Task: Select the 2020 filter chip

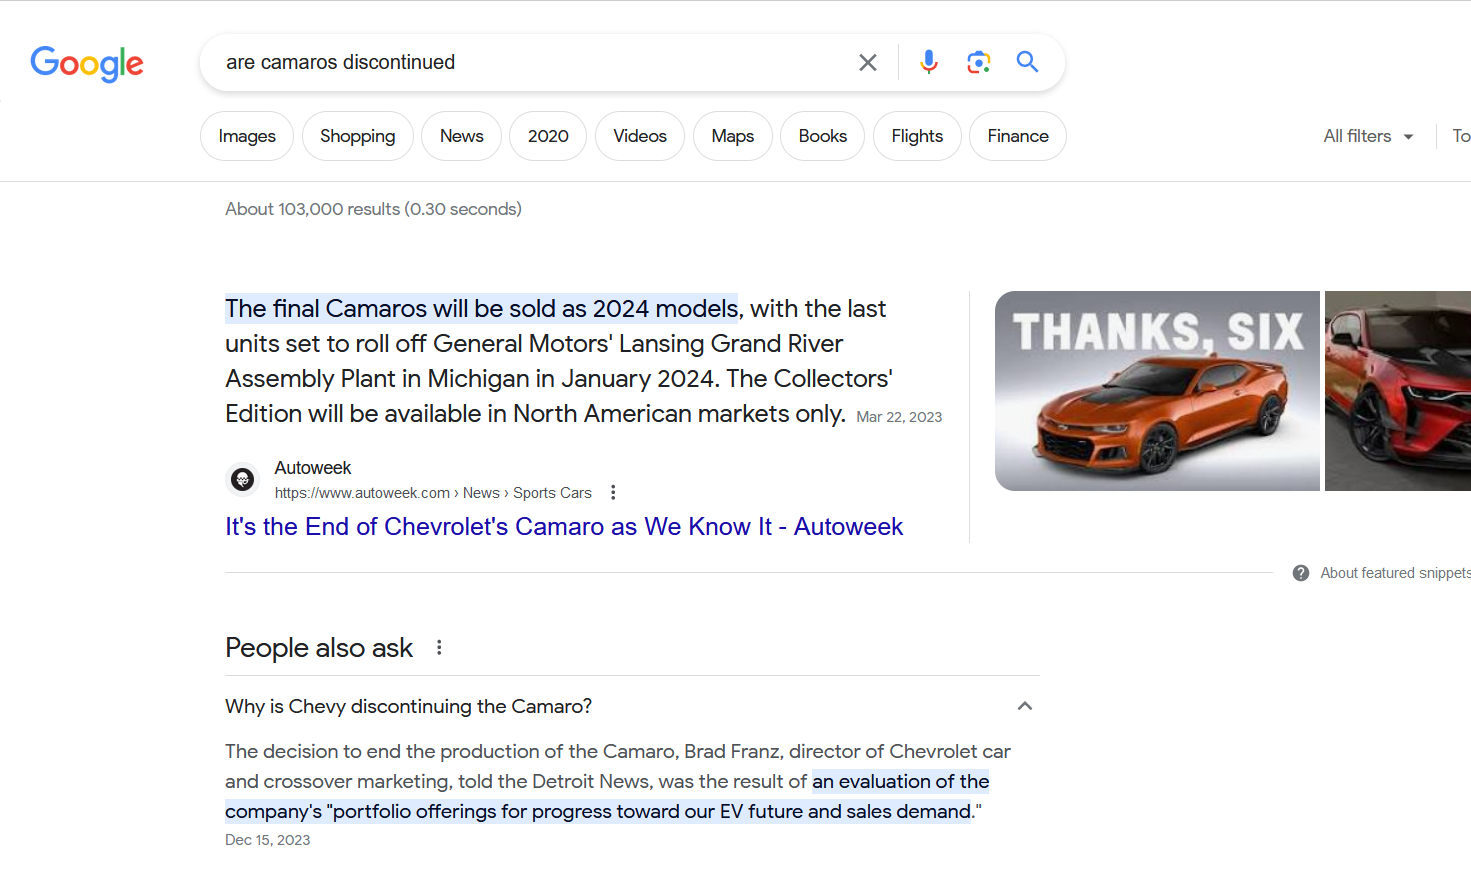Action: coord(548,136)
